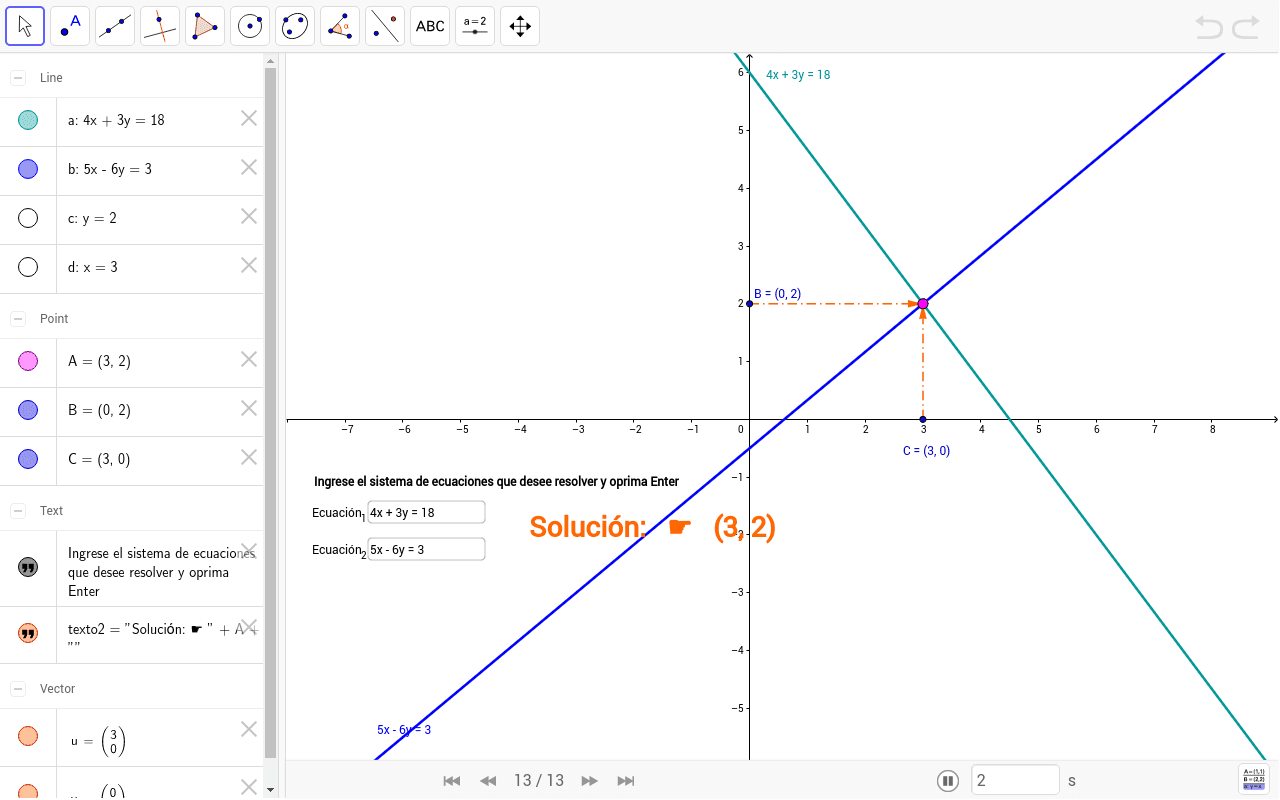Image resolution: width=1280 pixels, height=800 pixels.
Task: Click point C on the x-axis
Action: pyautogui.click(x=923, y=419)
